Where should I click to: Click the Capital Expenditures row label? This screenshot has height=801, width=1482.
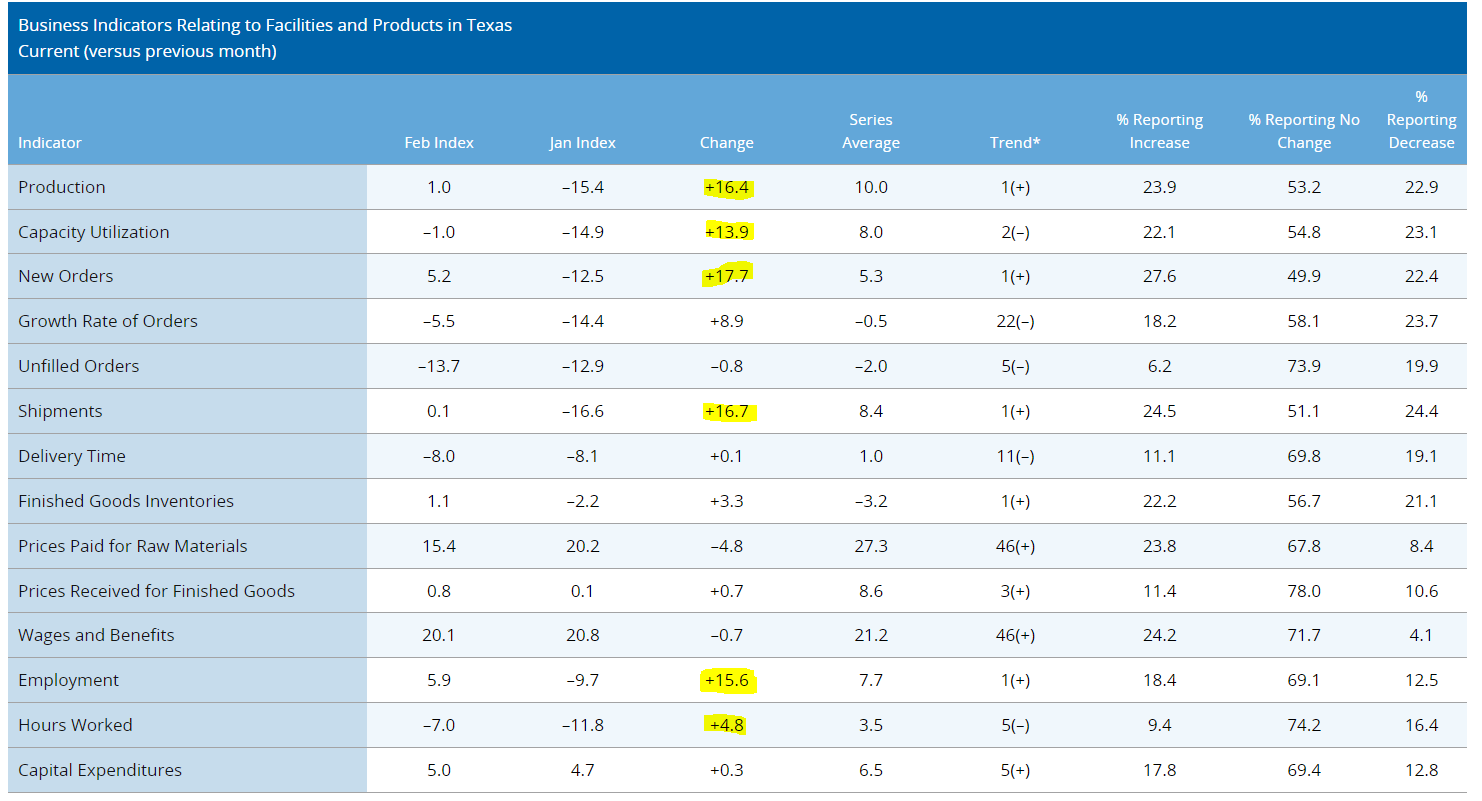pyautogui.click(x=100, y=770)
